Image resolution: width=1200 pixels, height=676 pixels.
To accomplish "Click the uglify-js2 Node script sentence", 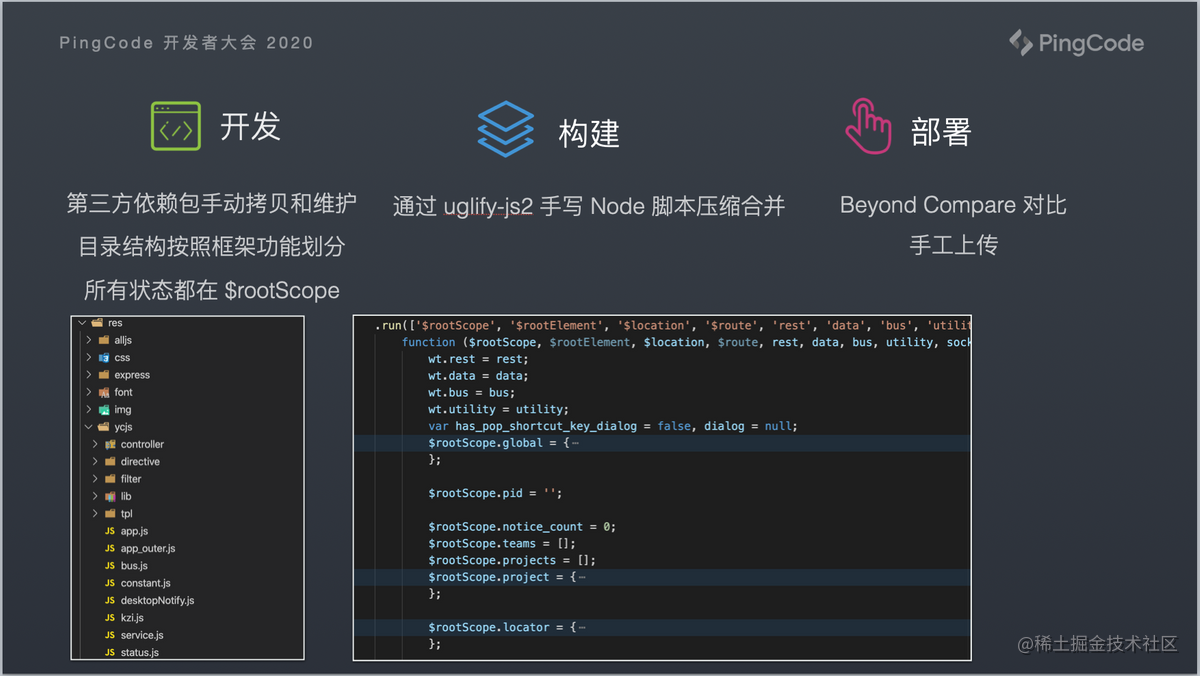I will (x=589, y=206).
